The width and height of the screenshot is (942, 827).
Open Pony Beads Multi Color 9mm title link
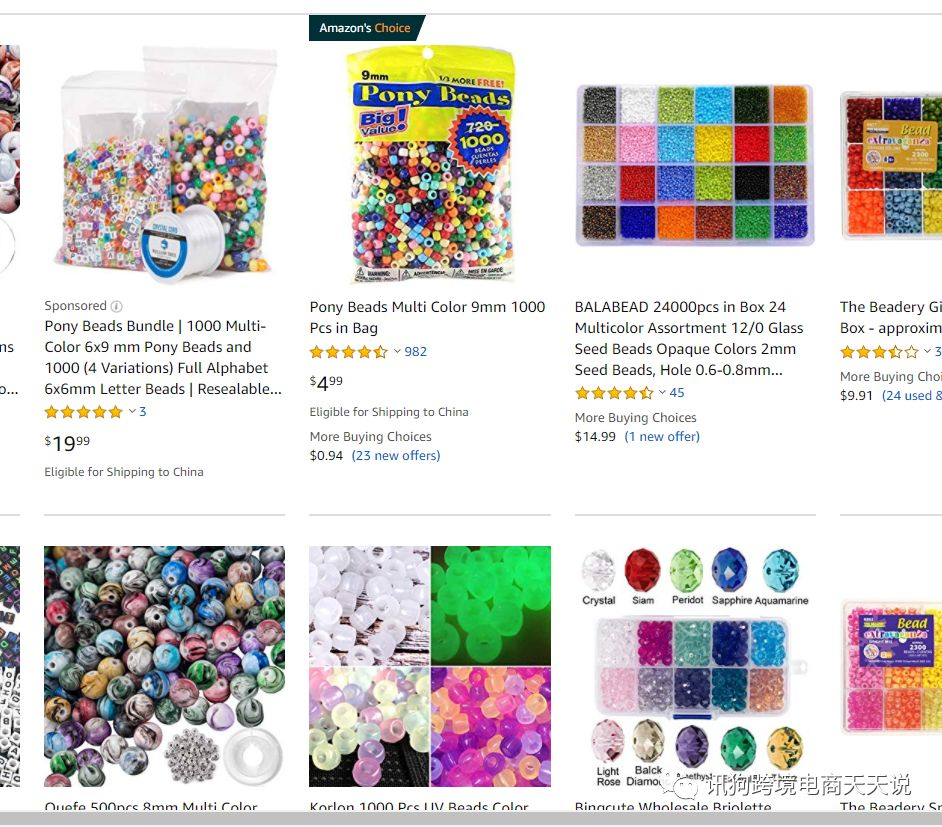tap(427, 317)
